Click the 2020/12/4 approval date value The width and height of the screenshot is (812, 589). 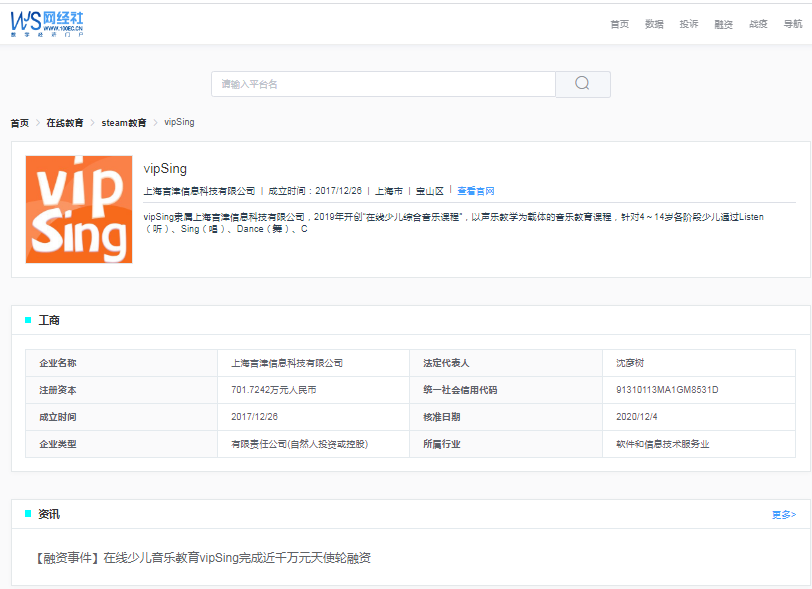636,417
